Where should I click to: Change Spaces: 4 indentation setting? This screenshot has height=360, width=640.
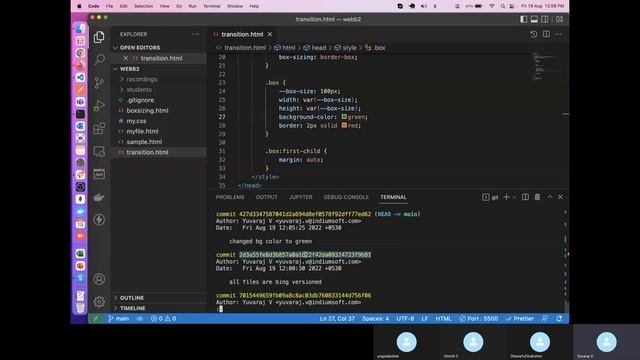(376, 319)
